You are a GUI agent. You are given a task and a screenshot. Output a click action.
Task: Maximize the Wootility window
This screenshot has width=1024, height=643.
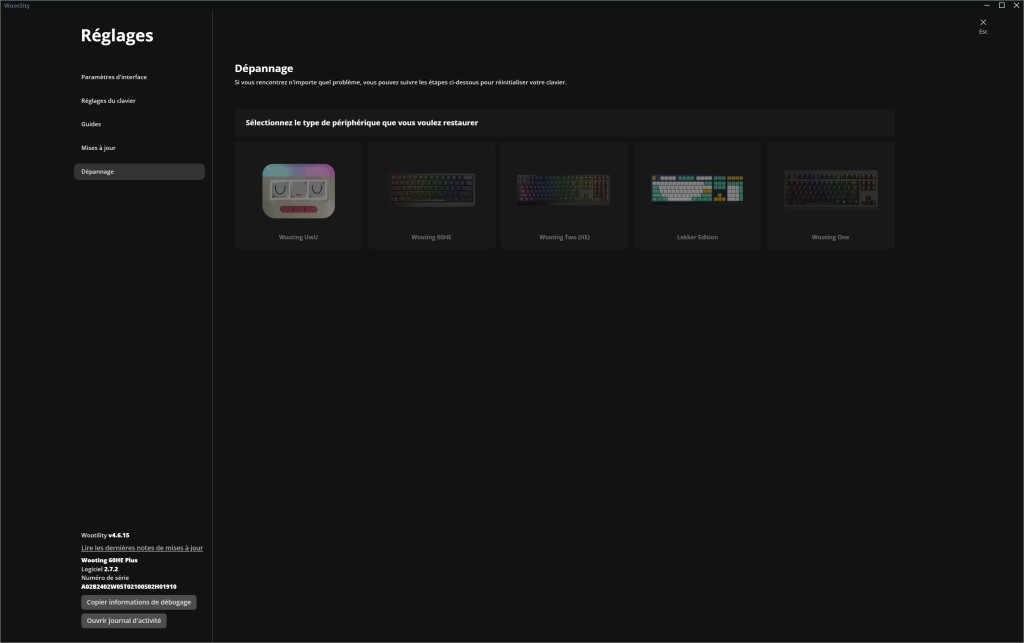point(1002,5)
